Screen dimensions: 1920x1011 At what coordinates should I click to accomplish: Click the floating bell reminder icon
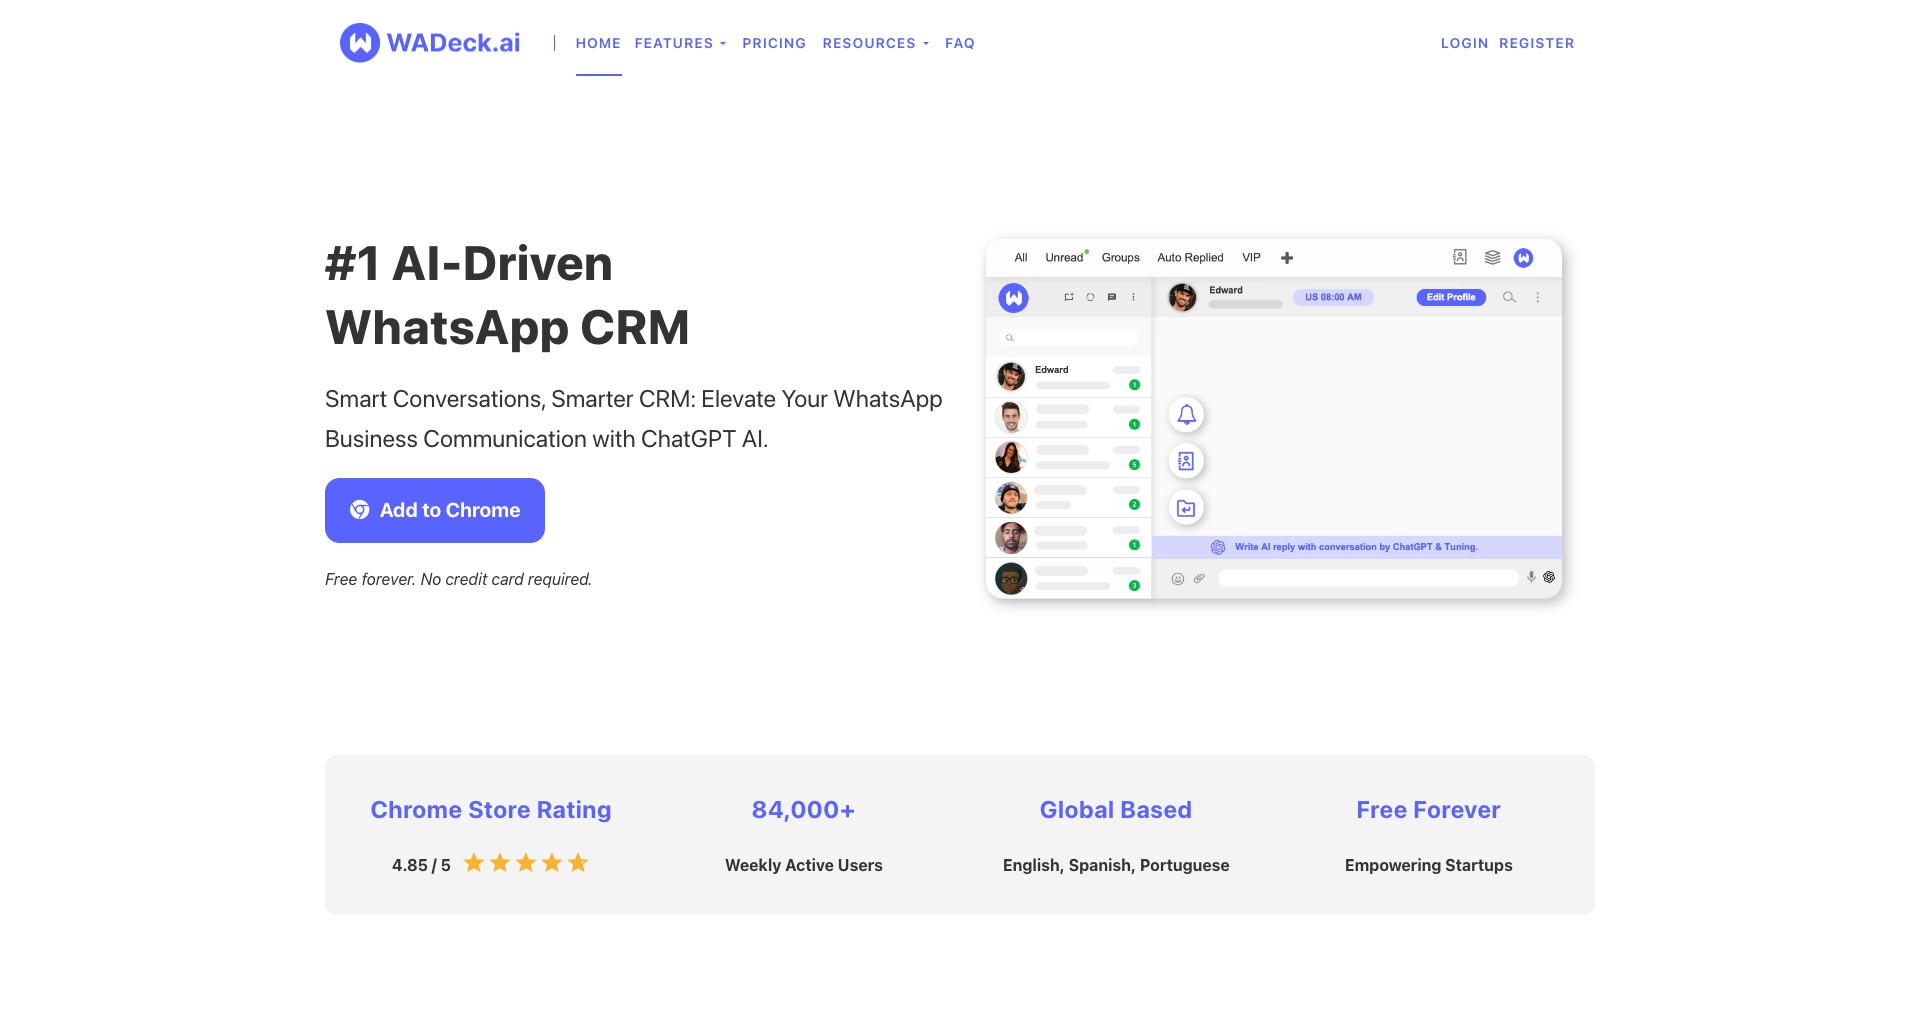click(x=1186, y=414)
